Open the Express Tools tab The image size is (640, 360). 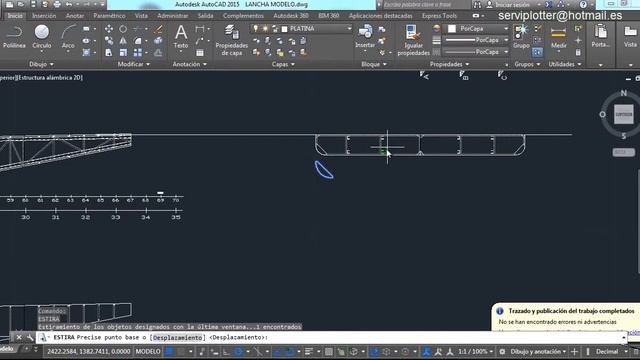click(439, 16)
